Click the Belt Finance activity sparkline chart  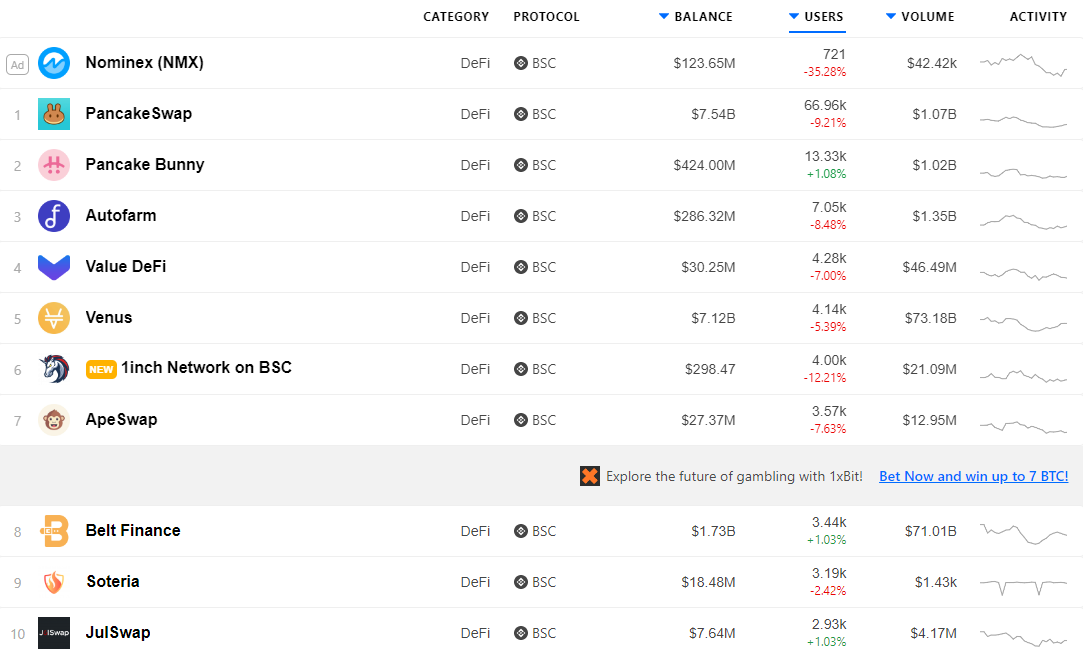(x=1024, y=533)
